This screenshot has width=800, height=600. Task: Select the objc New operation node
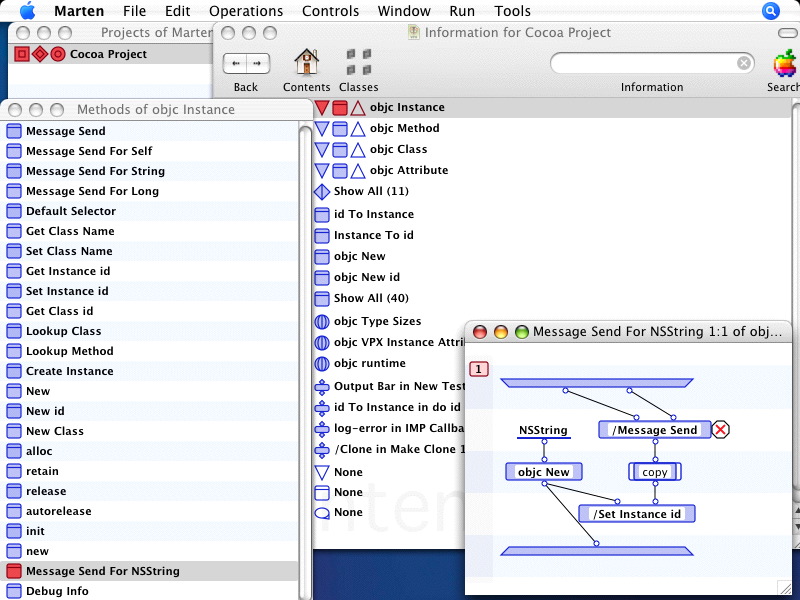544,471
